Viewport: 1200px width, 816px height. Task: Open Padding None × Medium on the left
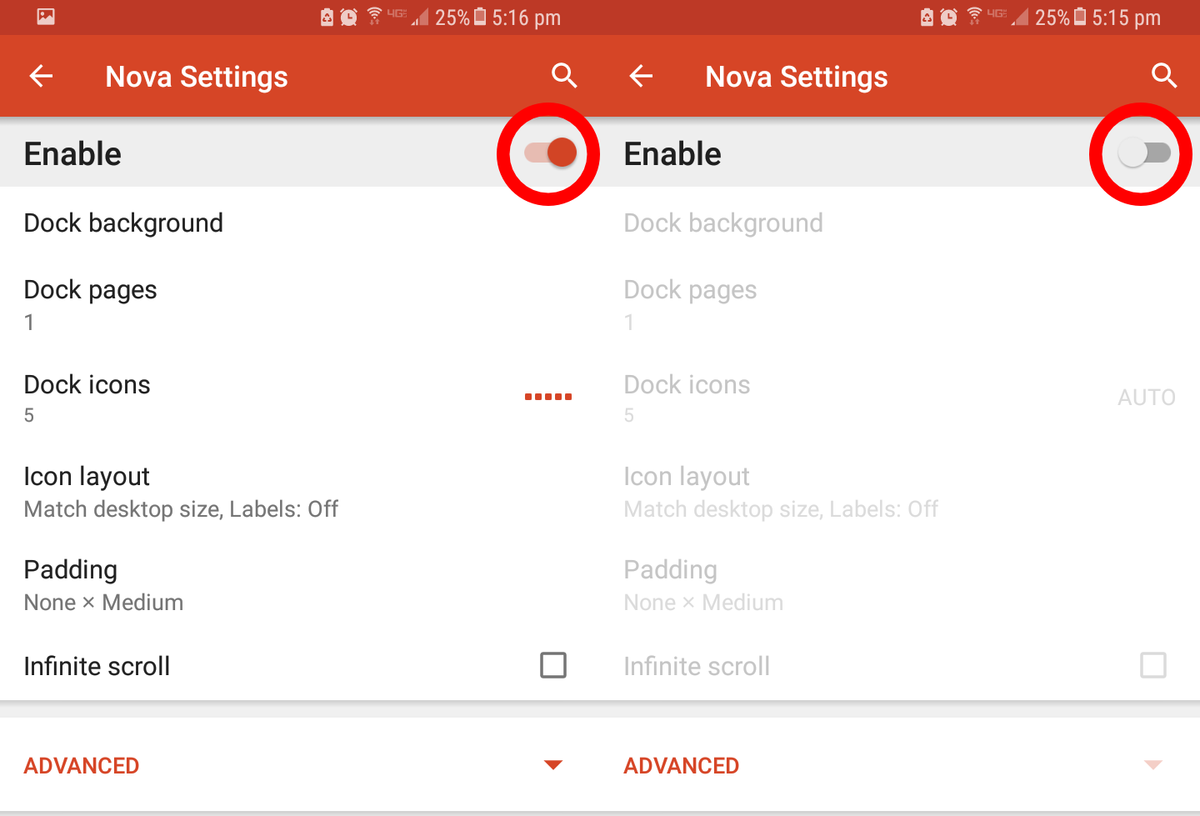[x=300, y=585]
